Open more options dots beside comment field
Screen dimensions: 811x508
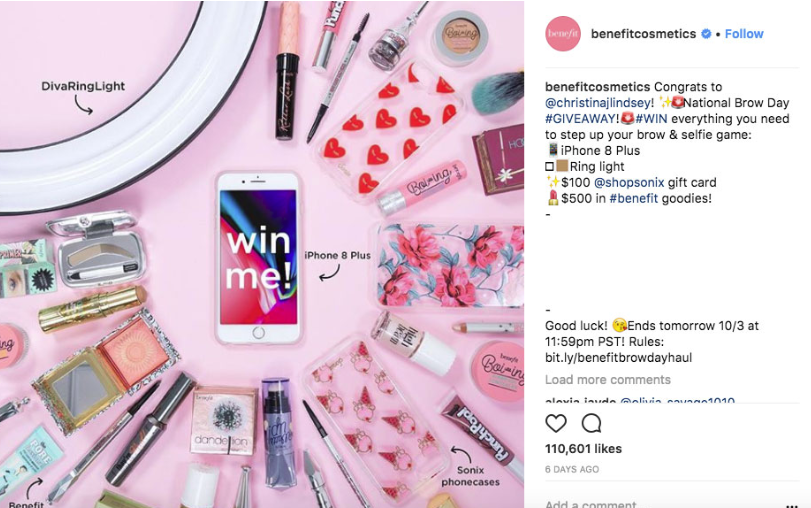pos(791,505)
